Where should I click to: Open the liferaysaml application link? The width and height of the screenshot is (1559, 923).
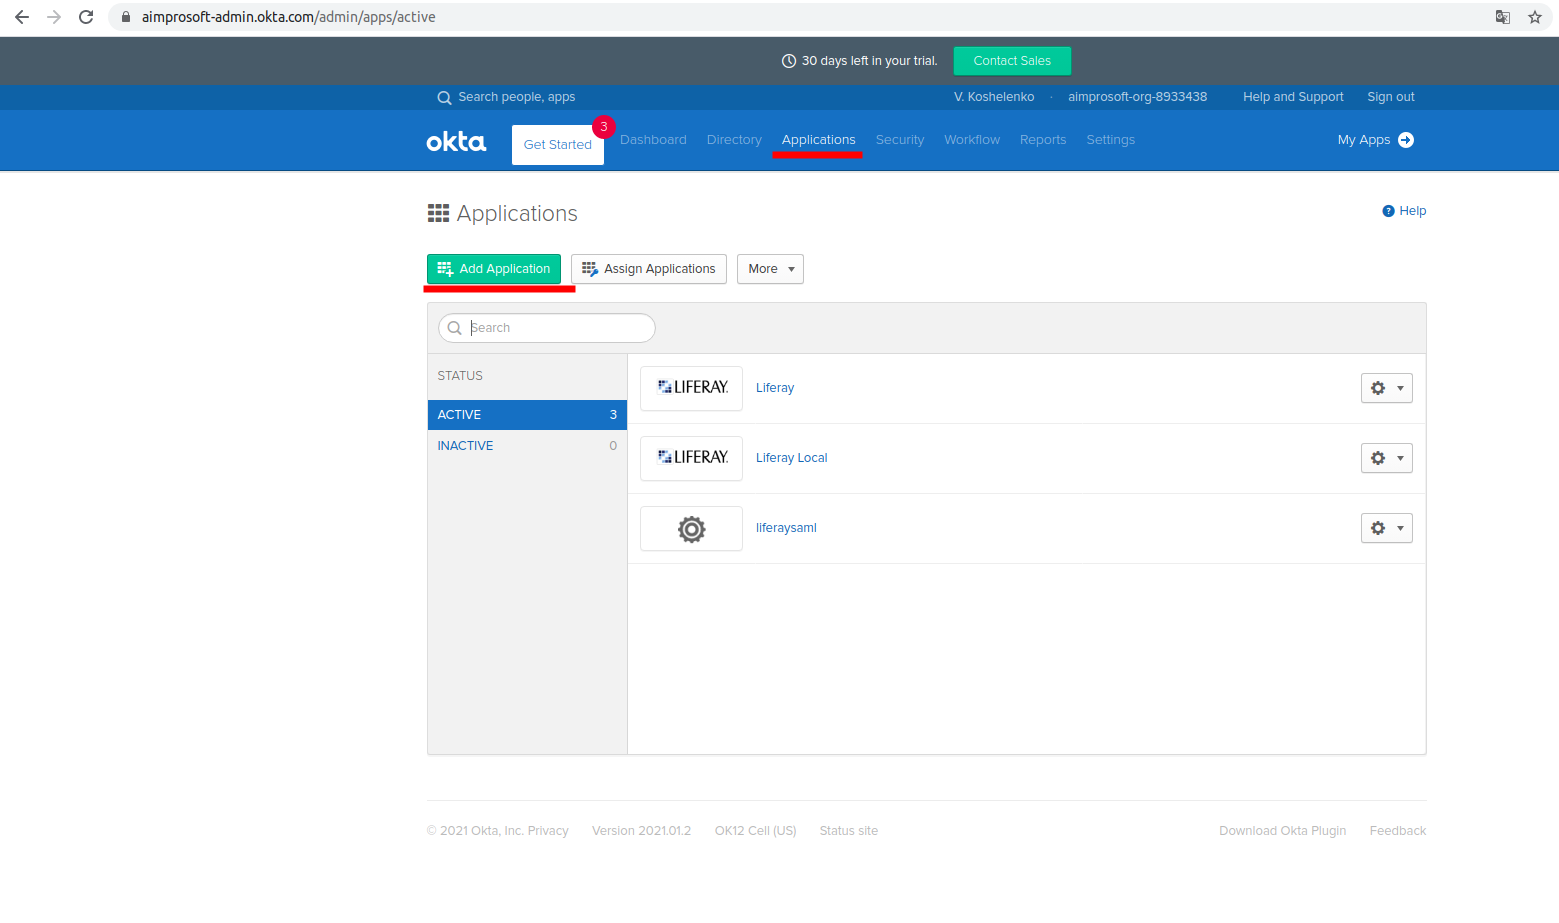tap(786, 528)
